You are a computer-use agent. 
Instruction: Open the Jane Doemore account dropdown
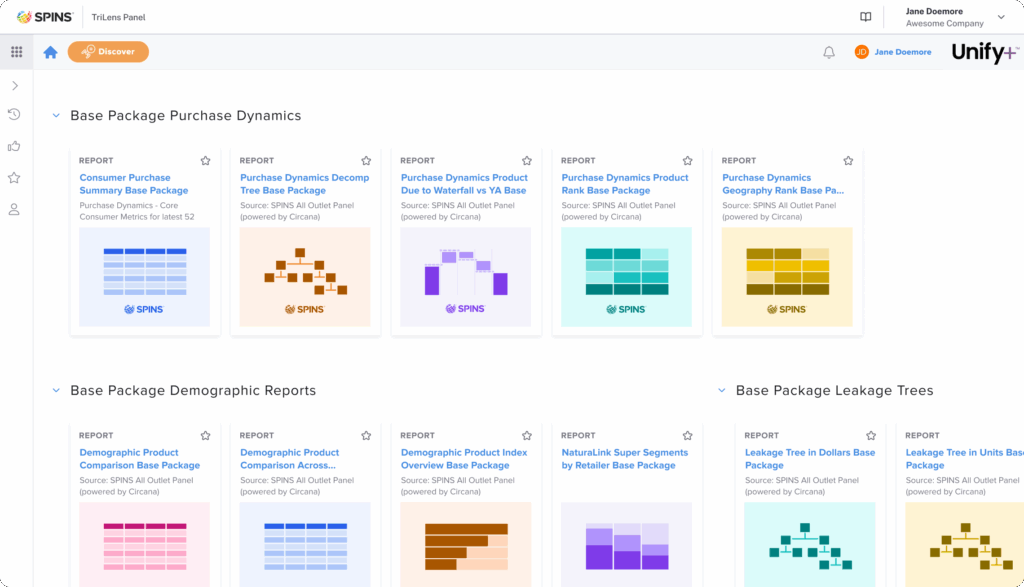(1001, 17)
